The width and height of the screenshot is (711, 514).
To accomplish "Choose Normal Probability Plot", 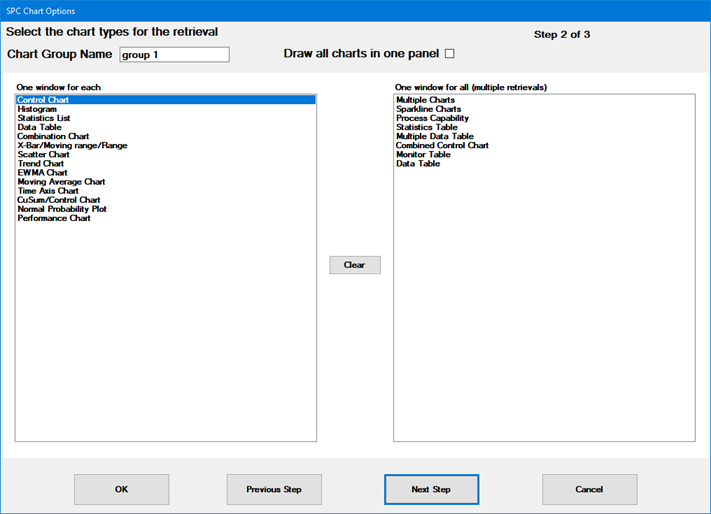I will 62,209.
